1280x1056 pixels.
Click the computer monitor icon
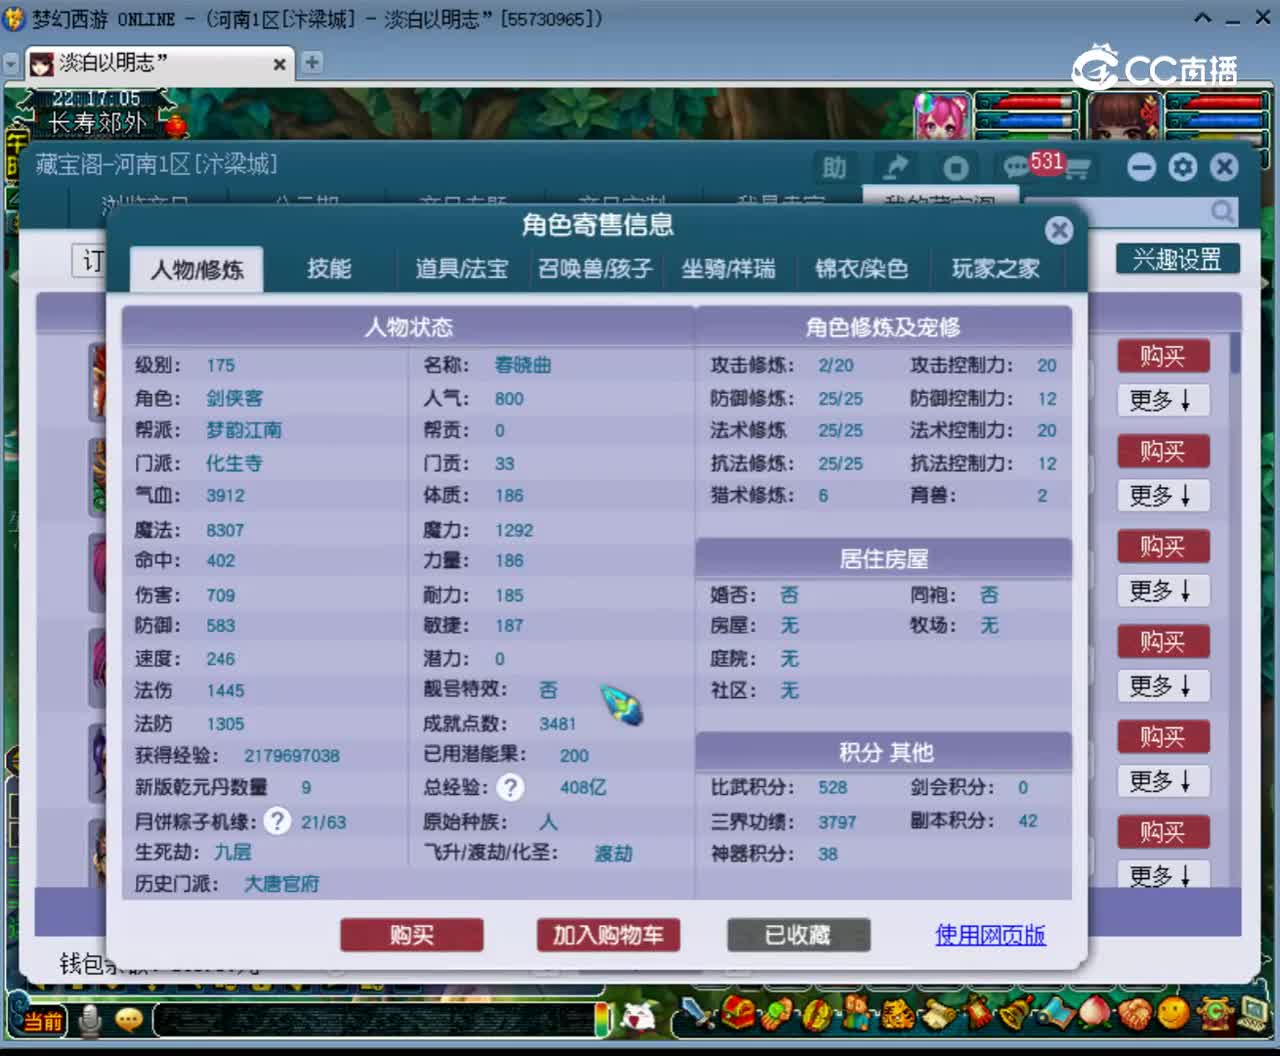(1253, 1014)
